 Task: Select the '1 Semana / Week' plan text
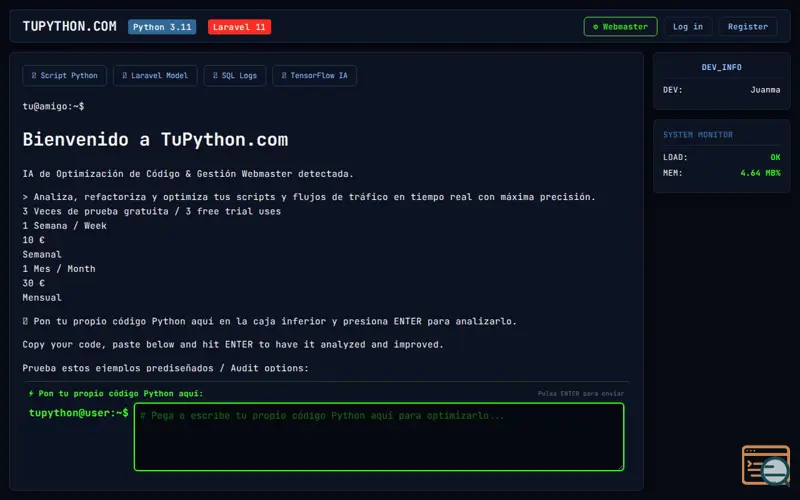click(x=64, y=226)
